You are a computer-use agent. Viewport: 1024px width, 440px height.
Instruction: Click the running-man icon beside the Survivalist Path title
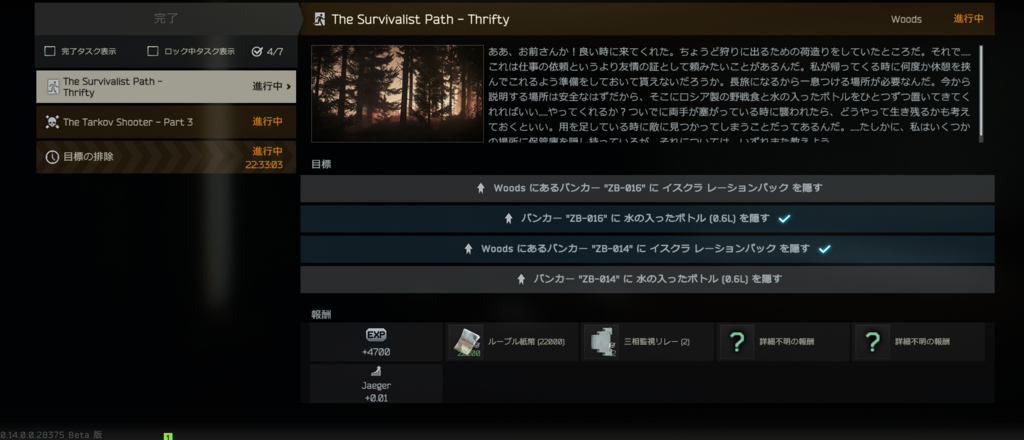pos(319,19)
